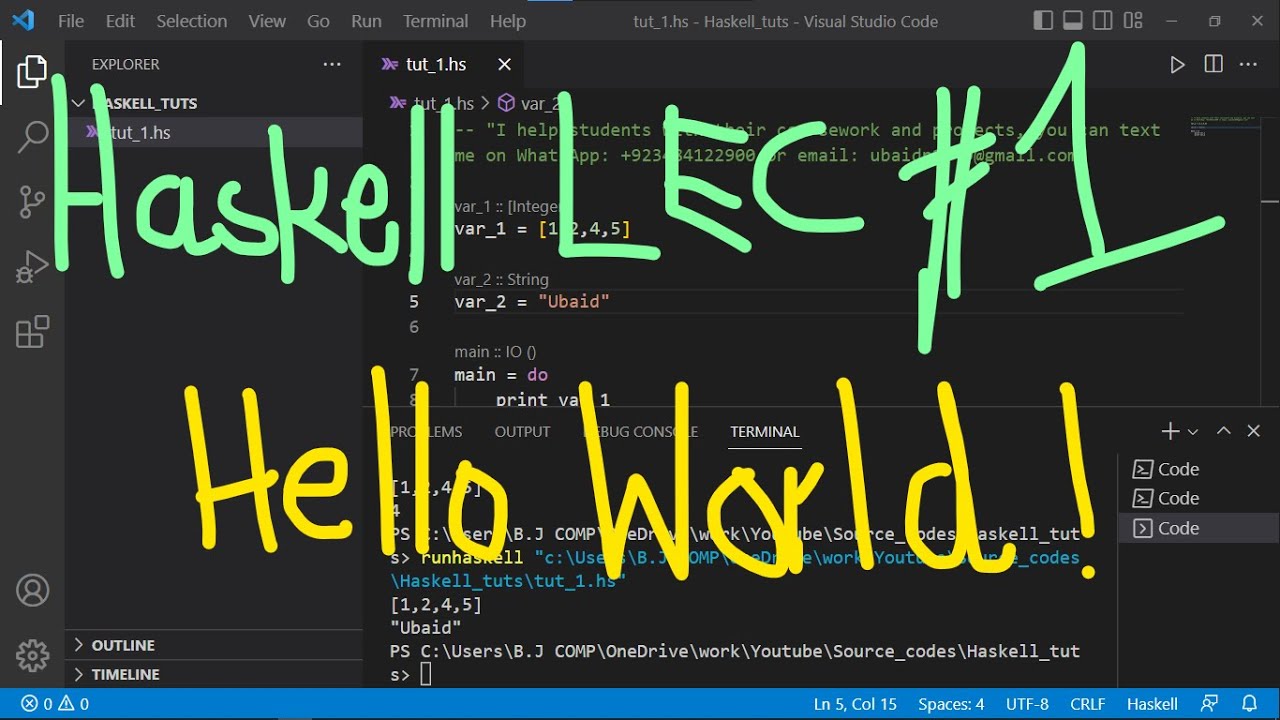Expand the TIMELINE section
The height and width of the screenshot is (720, 1280).
pos(214,674)
